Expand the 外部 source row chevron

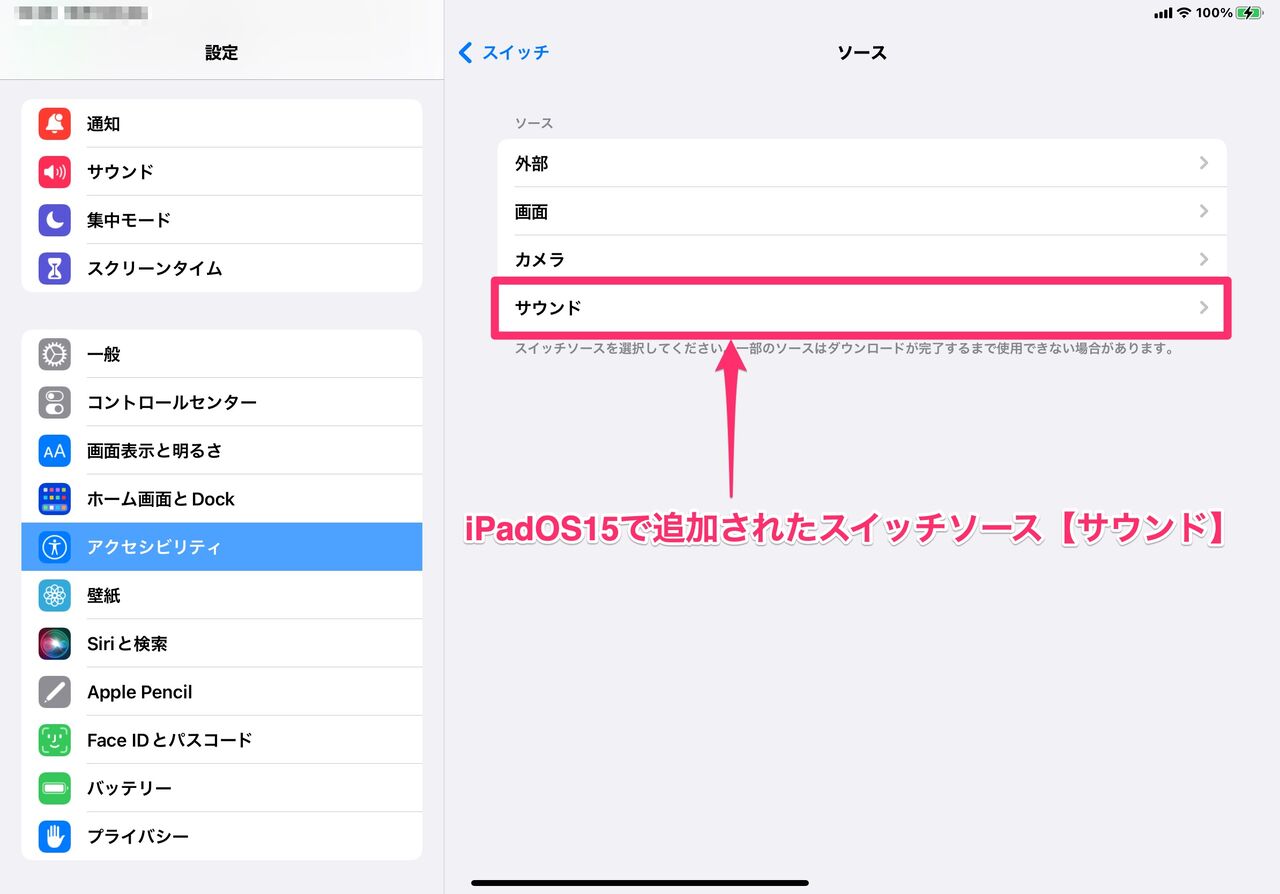pos(1204,163)
